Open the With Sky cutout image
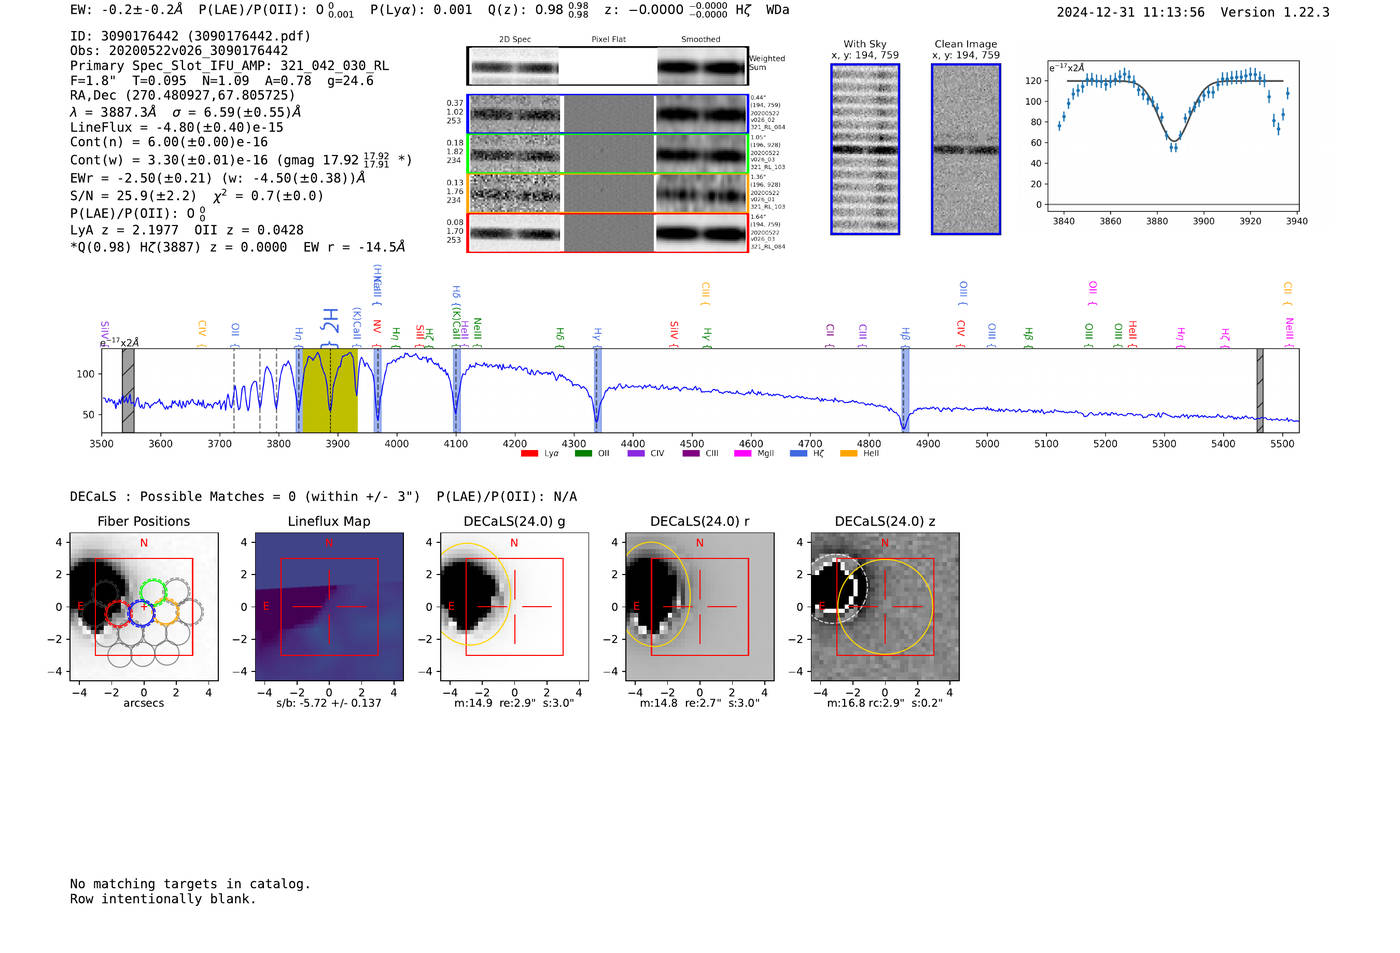 coord(865,149)
